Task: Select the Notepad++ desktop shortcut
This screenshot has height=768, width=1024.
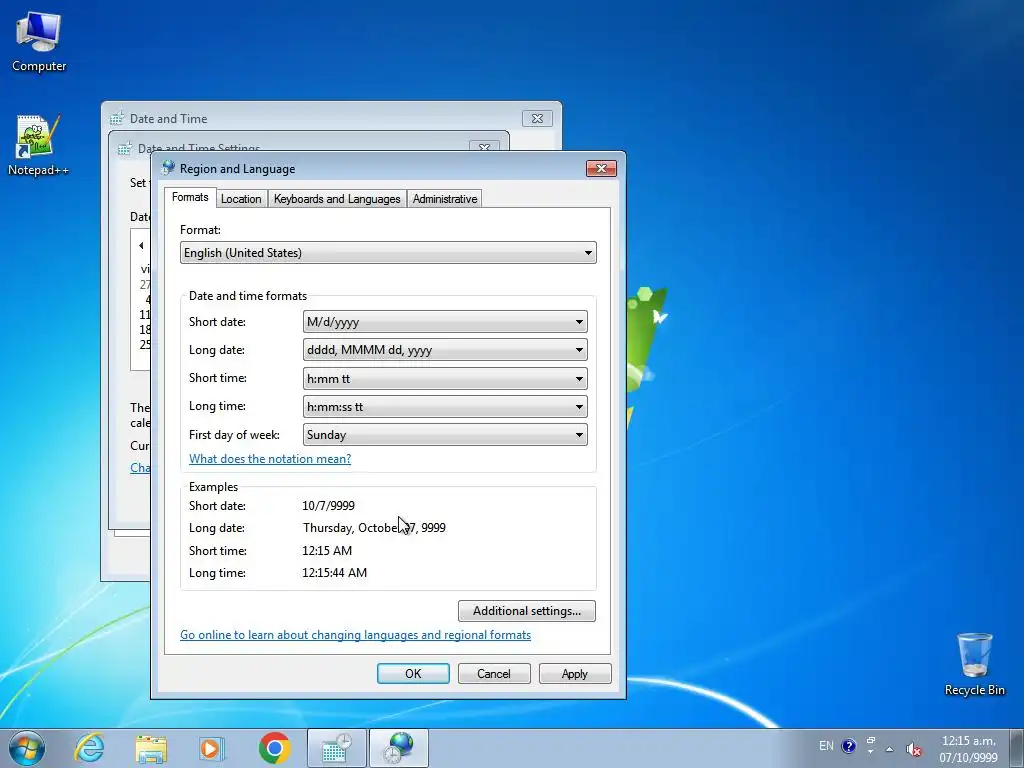Action: click(x=38, y=146)
